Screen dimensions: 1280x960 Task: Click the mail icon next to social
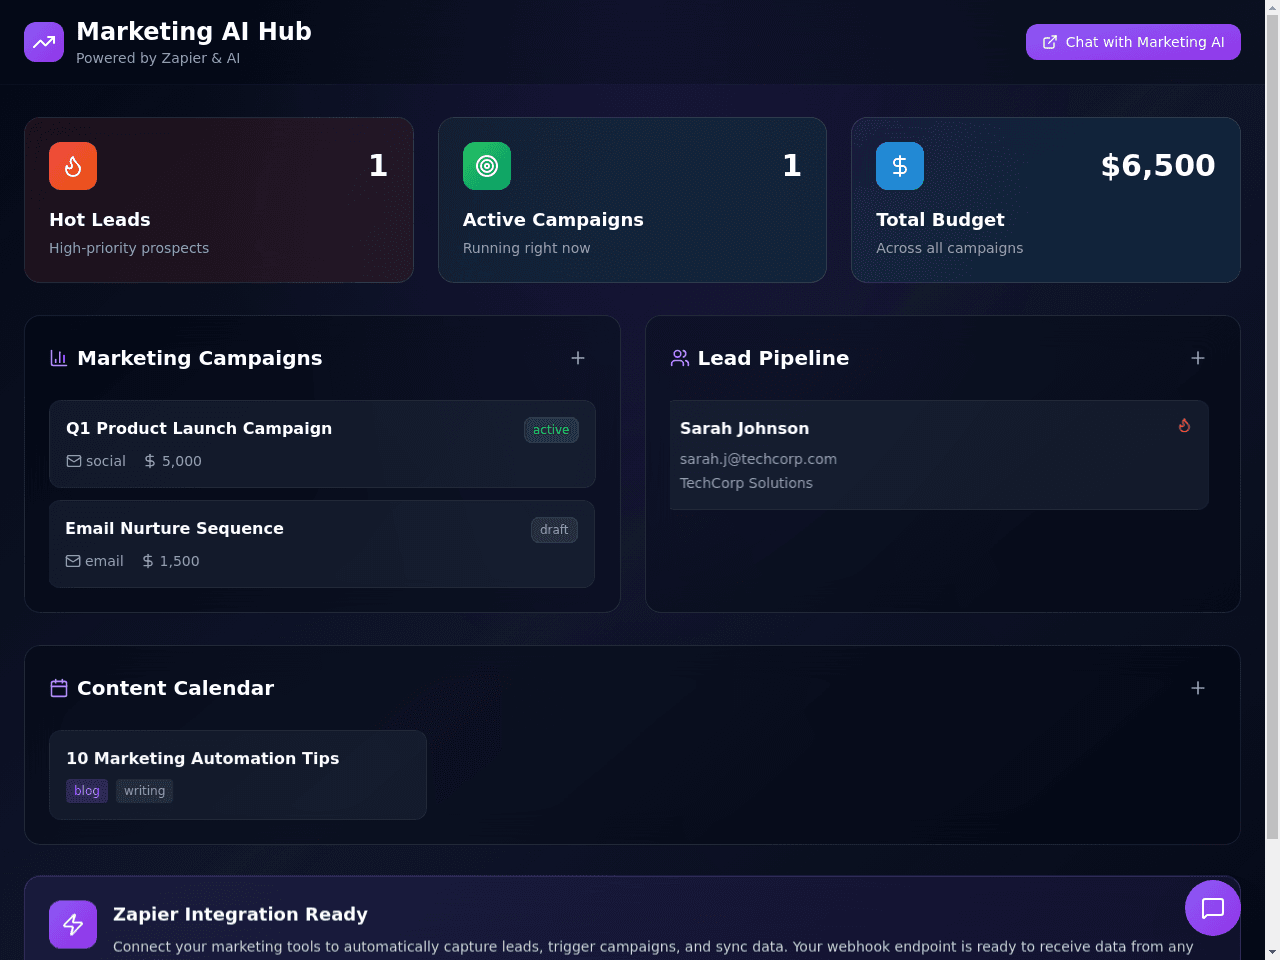coord(74,461)
